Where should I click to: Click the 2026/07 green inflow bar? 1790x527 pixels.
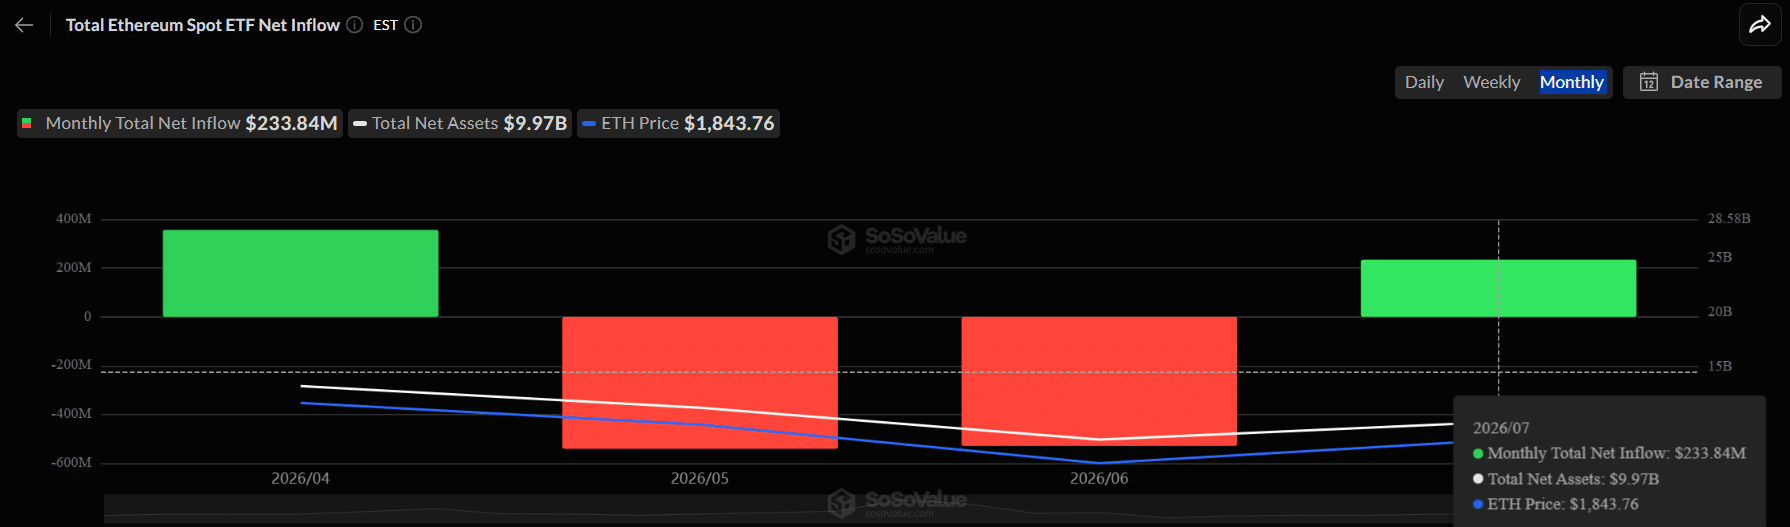pyautogui.click(x=1498, y=288)
